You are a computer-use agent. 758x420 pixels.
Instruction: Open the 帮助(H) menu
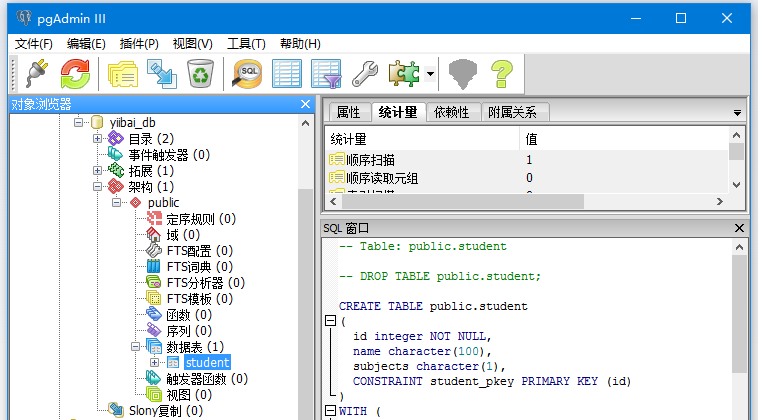pos(300,44)
